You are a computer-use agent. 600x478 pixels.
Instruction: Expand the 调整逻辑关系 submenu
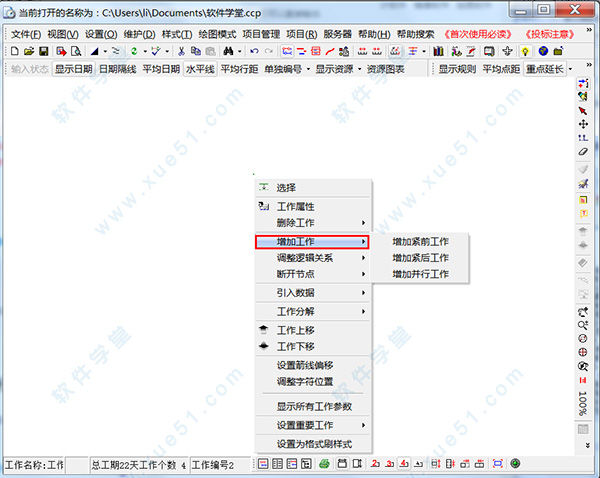[311, 257]
